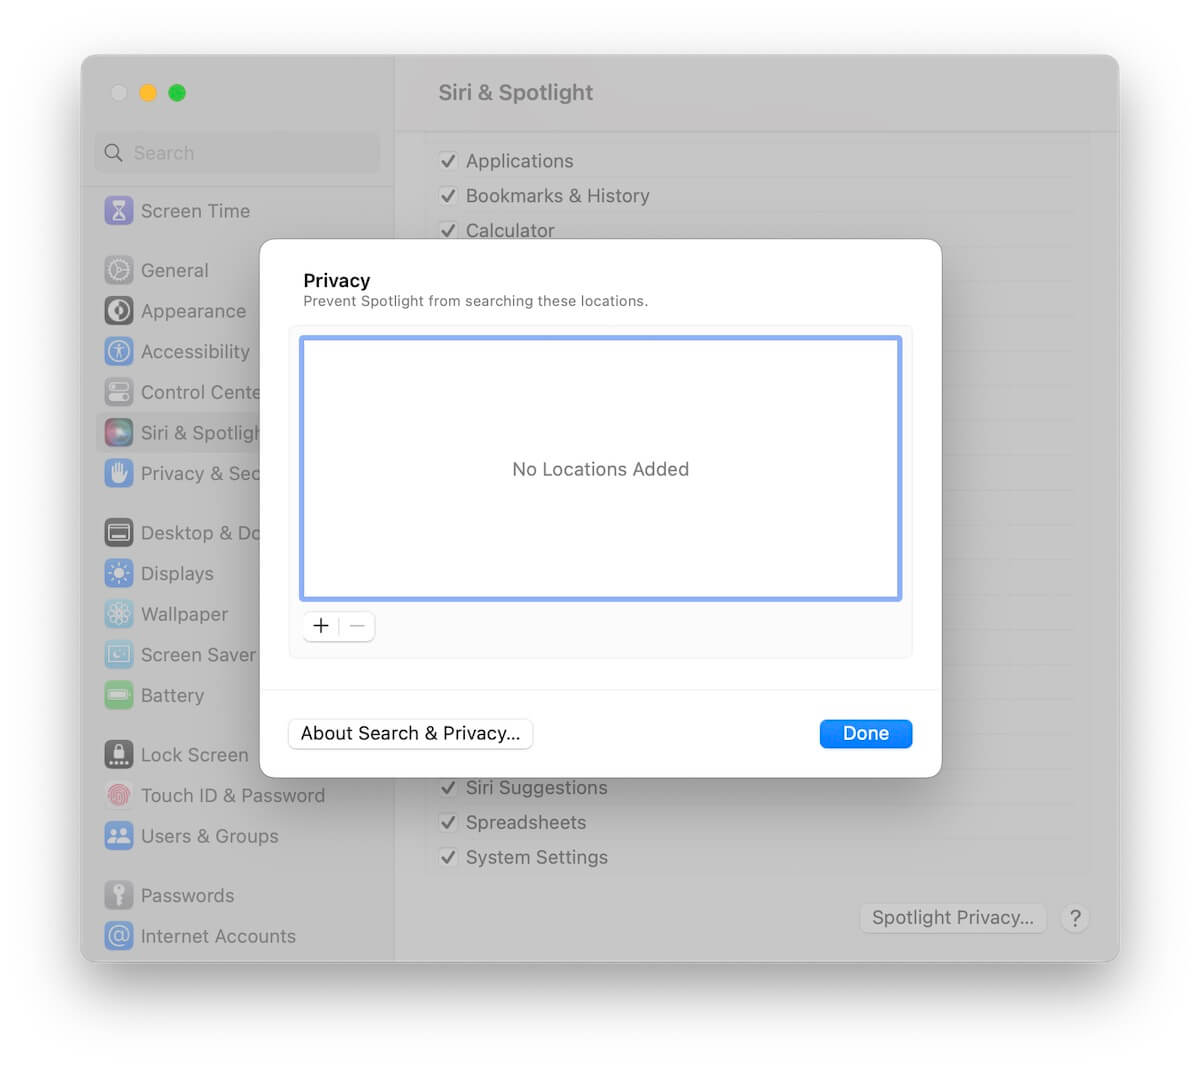Click the Siri & Spotlight icon in sidebar
The height and width of the screenshot is (1069, 1200).
point(119,432)
